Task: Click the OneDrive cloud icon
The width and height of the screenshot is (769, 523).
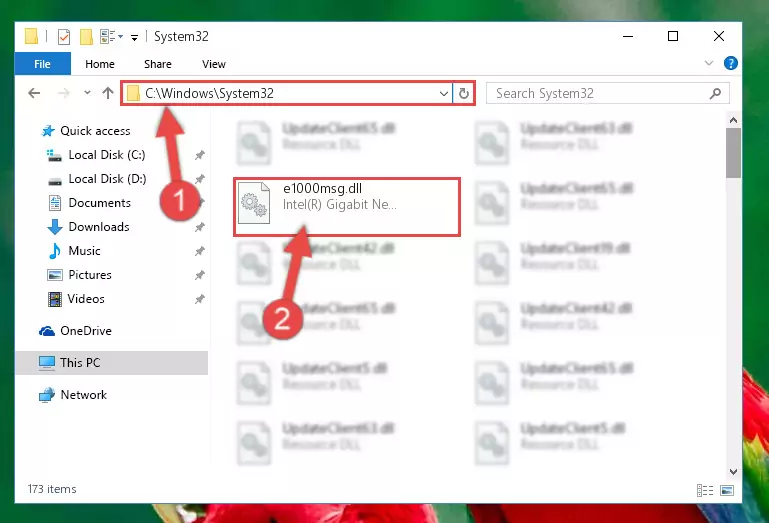Action: (47, 331)
